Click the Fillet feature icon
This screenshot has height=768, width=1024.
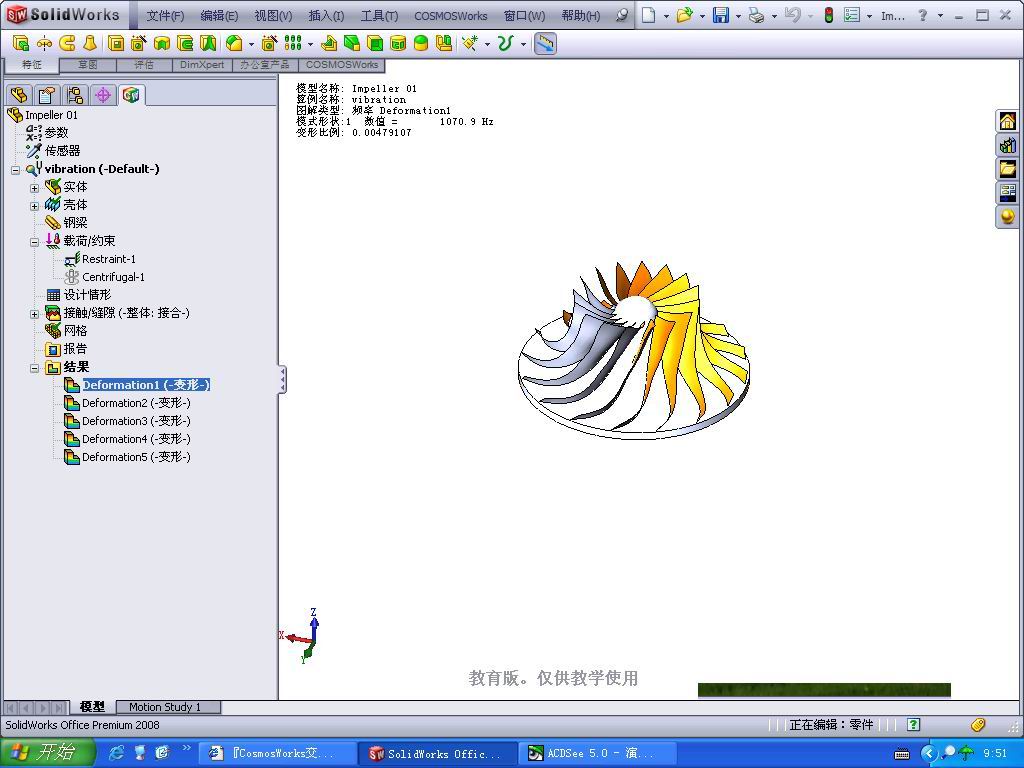[234, 44]
